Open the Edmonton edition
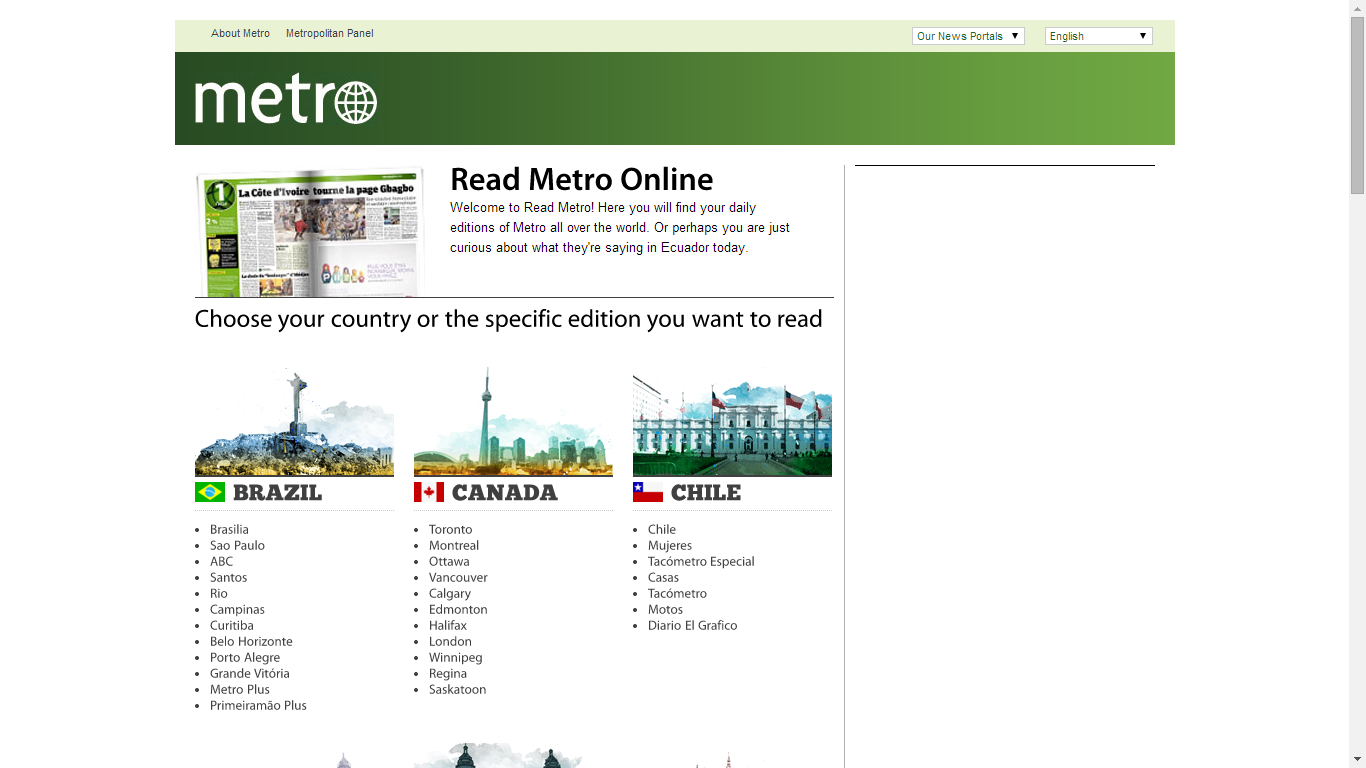The image size is (1366, 768). (458, 610)
